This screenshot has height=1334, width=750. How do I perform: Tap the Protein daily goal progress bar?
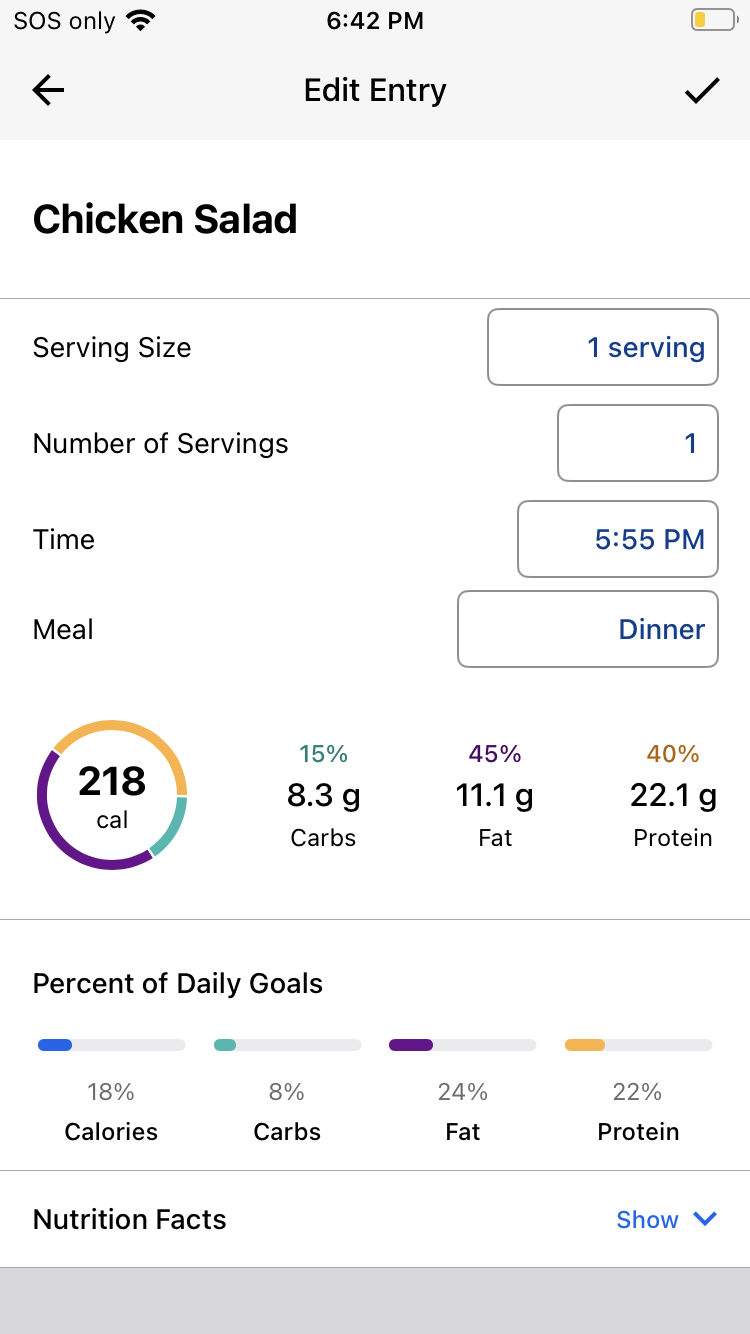tap(639, 1045)
